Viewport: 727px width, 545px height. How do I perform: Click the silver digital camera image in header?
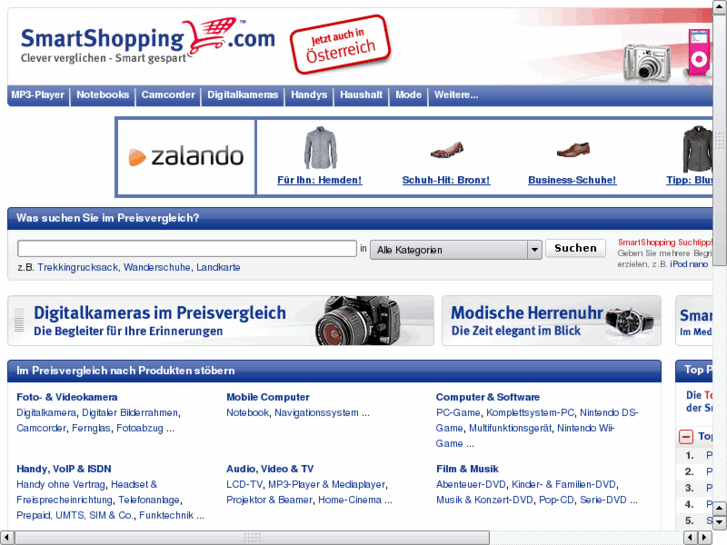coord(648,63)
